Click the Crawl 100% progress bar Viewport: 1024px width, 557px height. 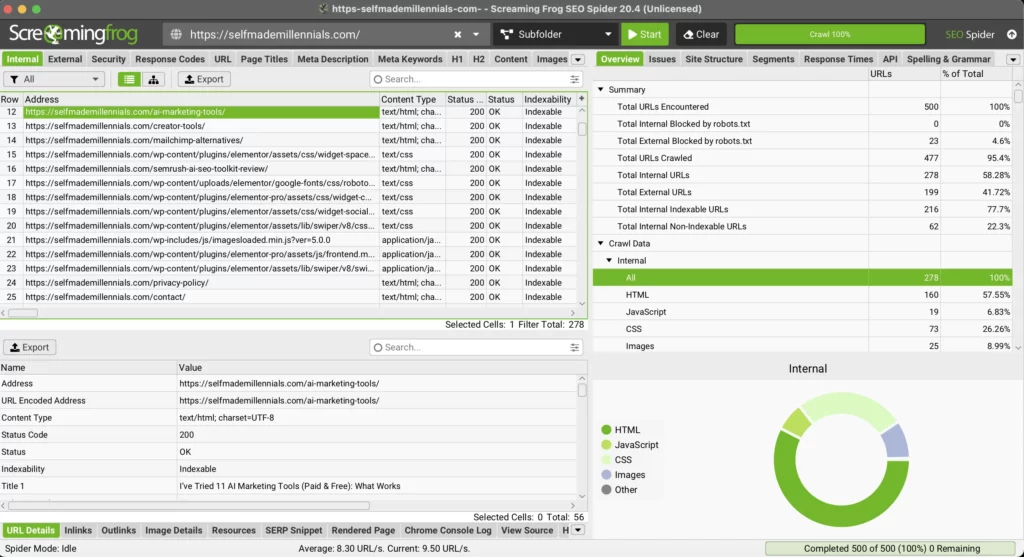[832, 34]
